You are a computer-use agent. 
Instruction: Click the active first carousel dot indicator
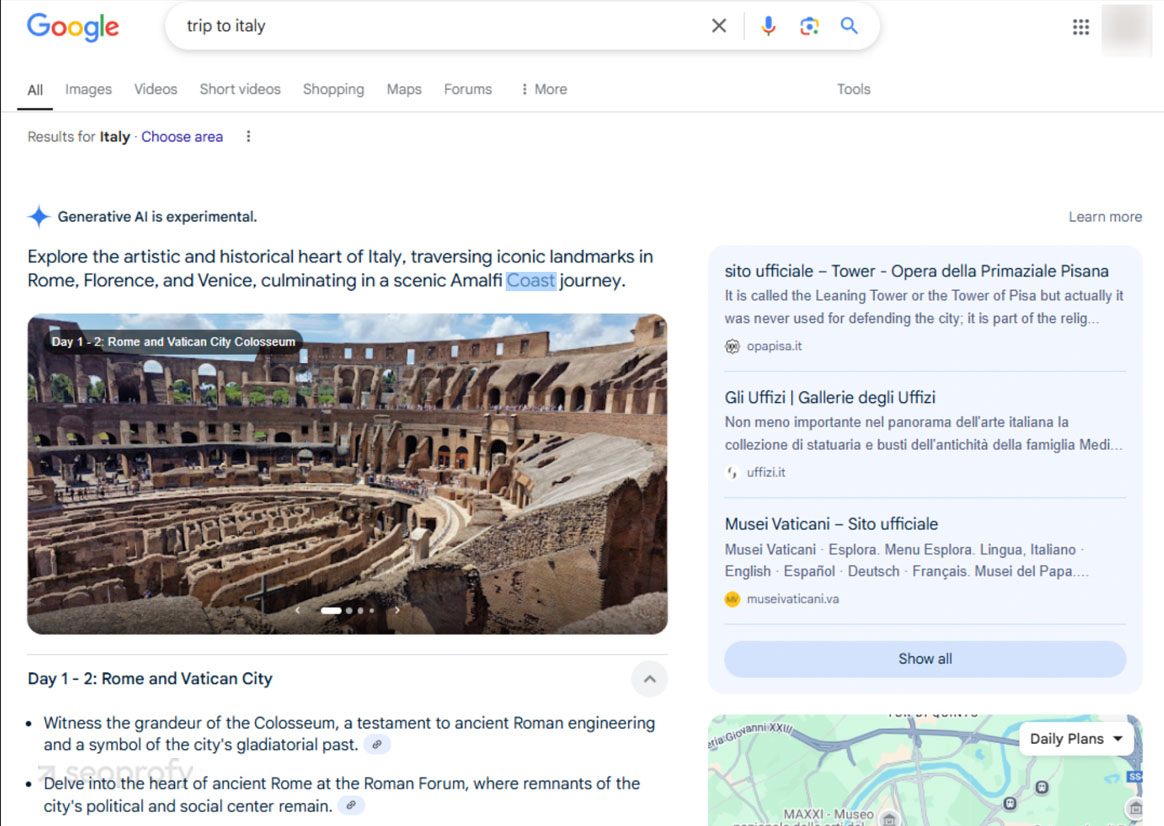(331, 610)
